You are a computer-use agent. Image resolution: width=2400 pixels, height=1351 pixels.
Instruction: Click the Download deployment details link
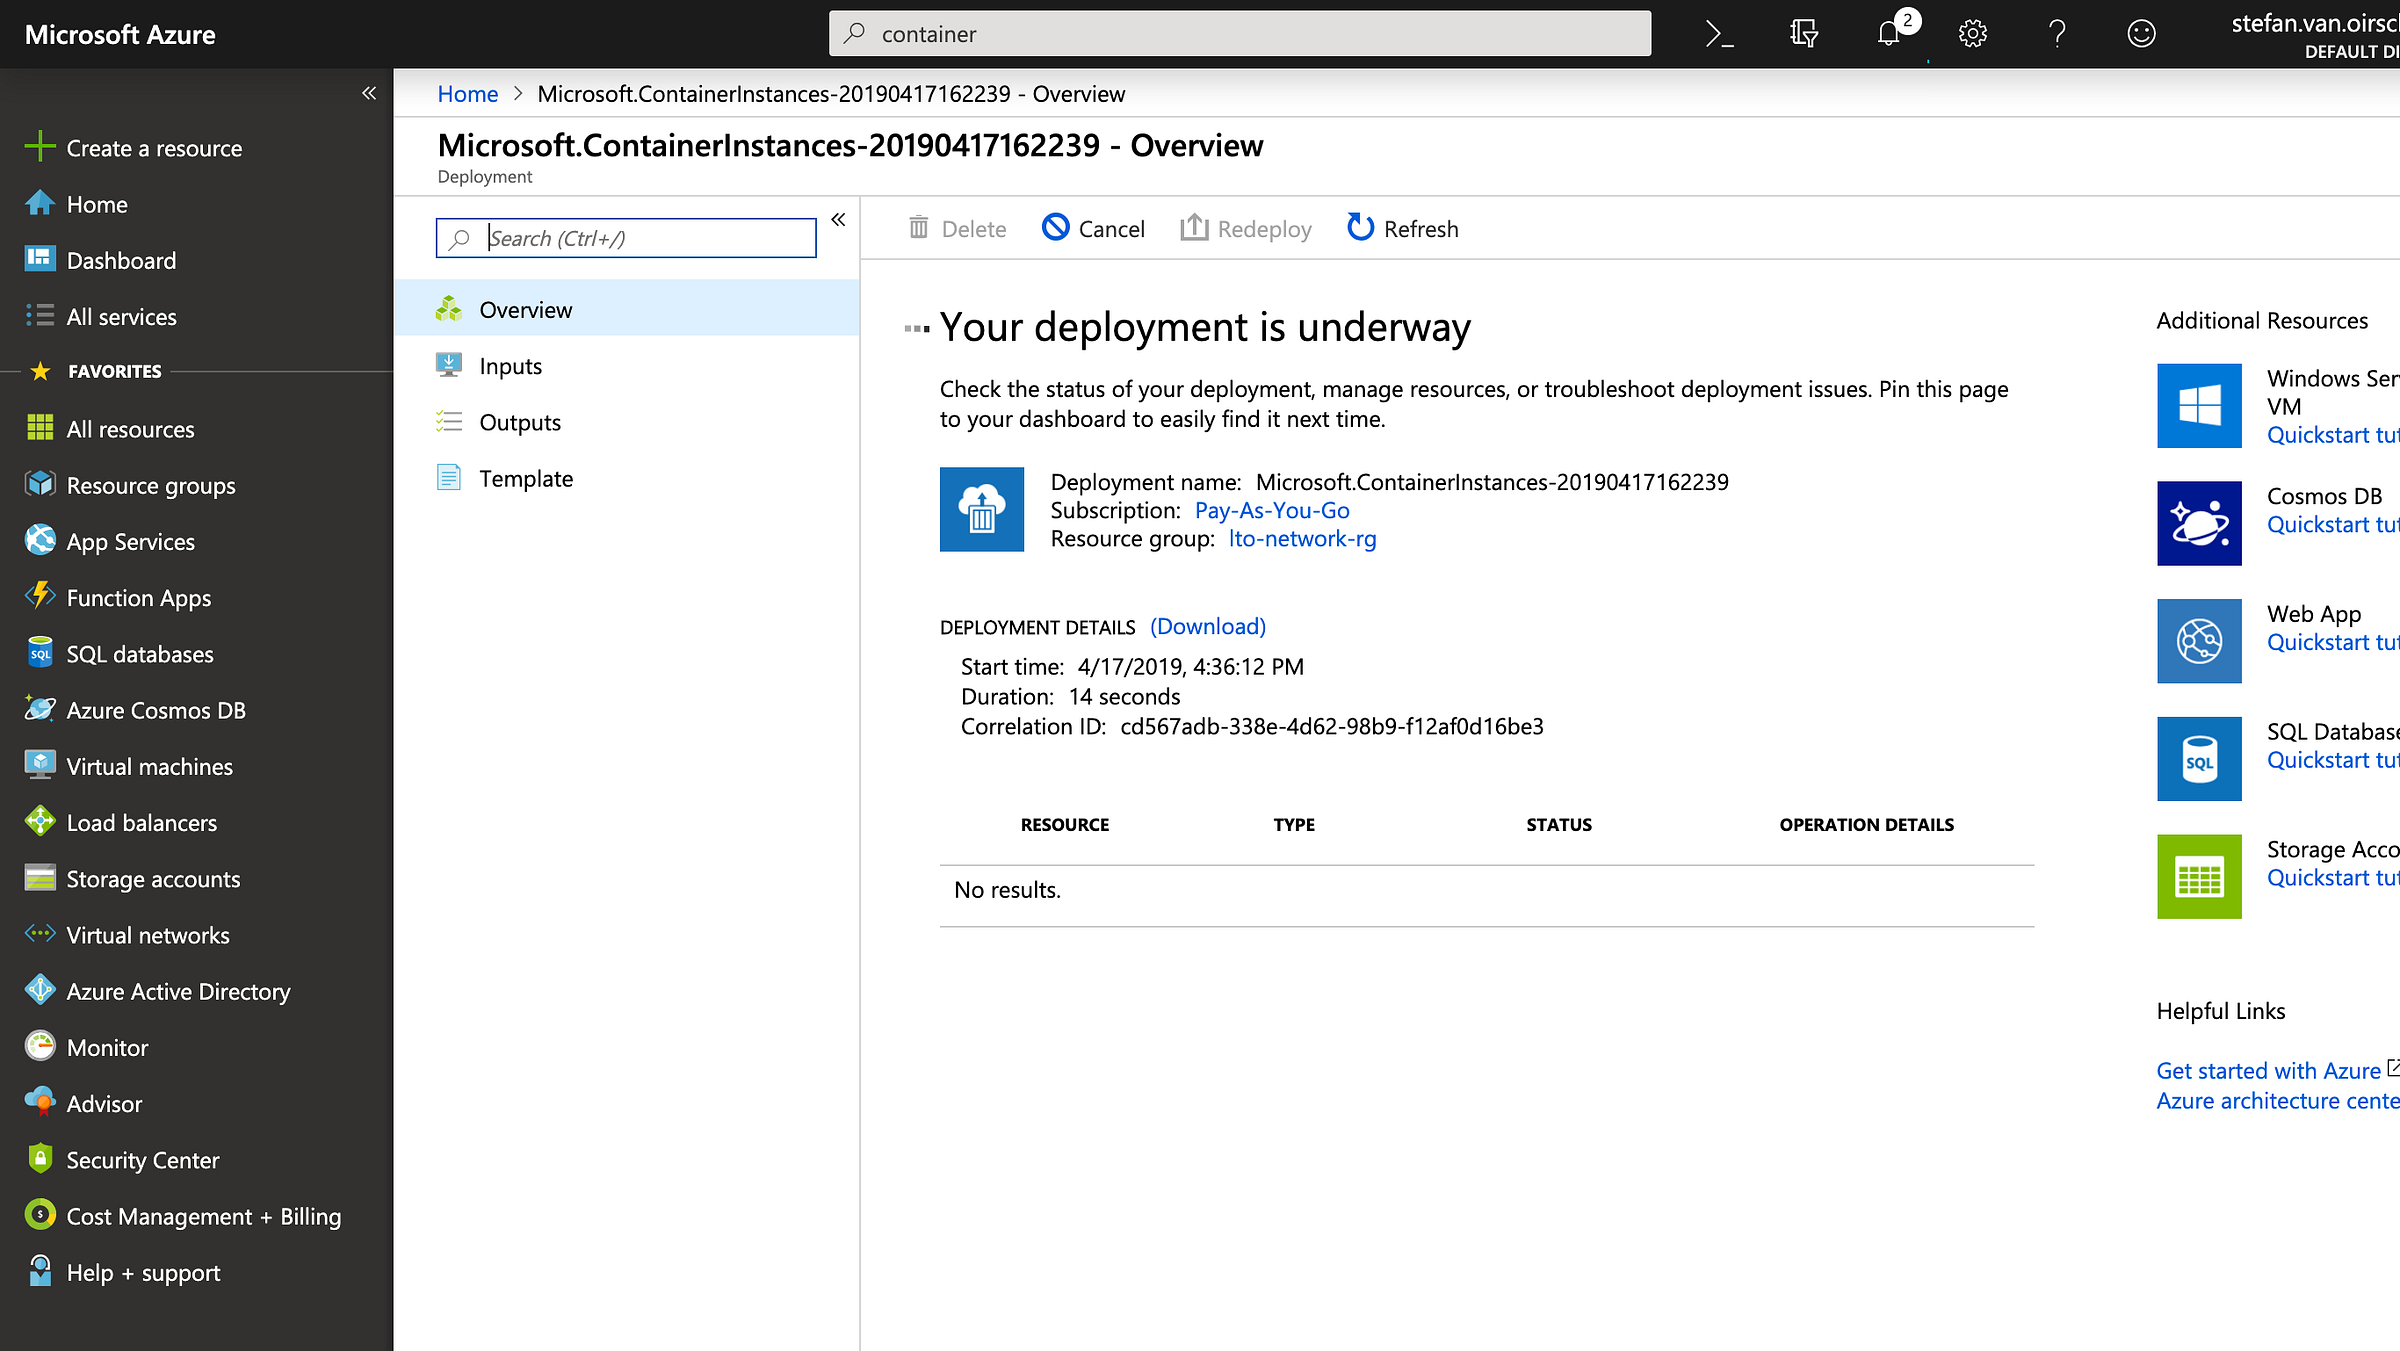pos(1208,627)
